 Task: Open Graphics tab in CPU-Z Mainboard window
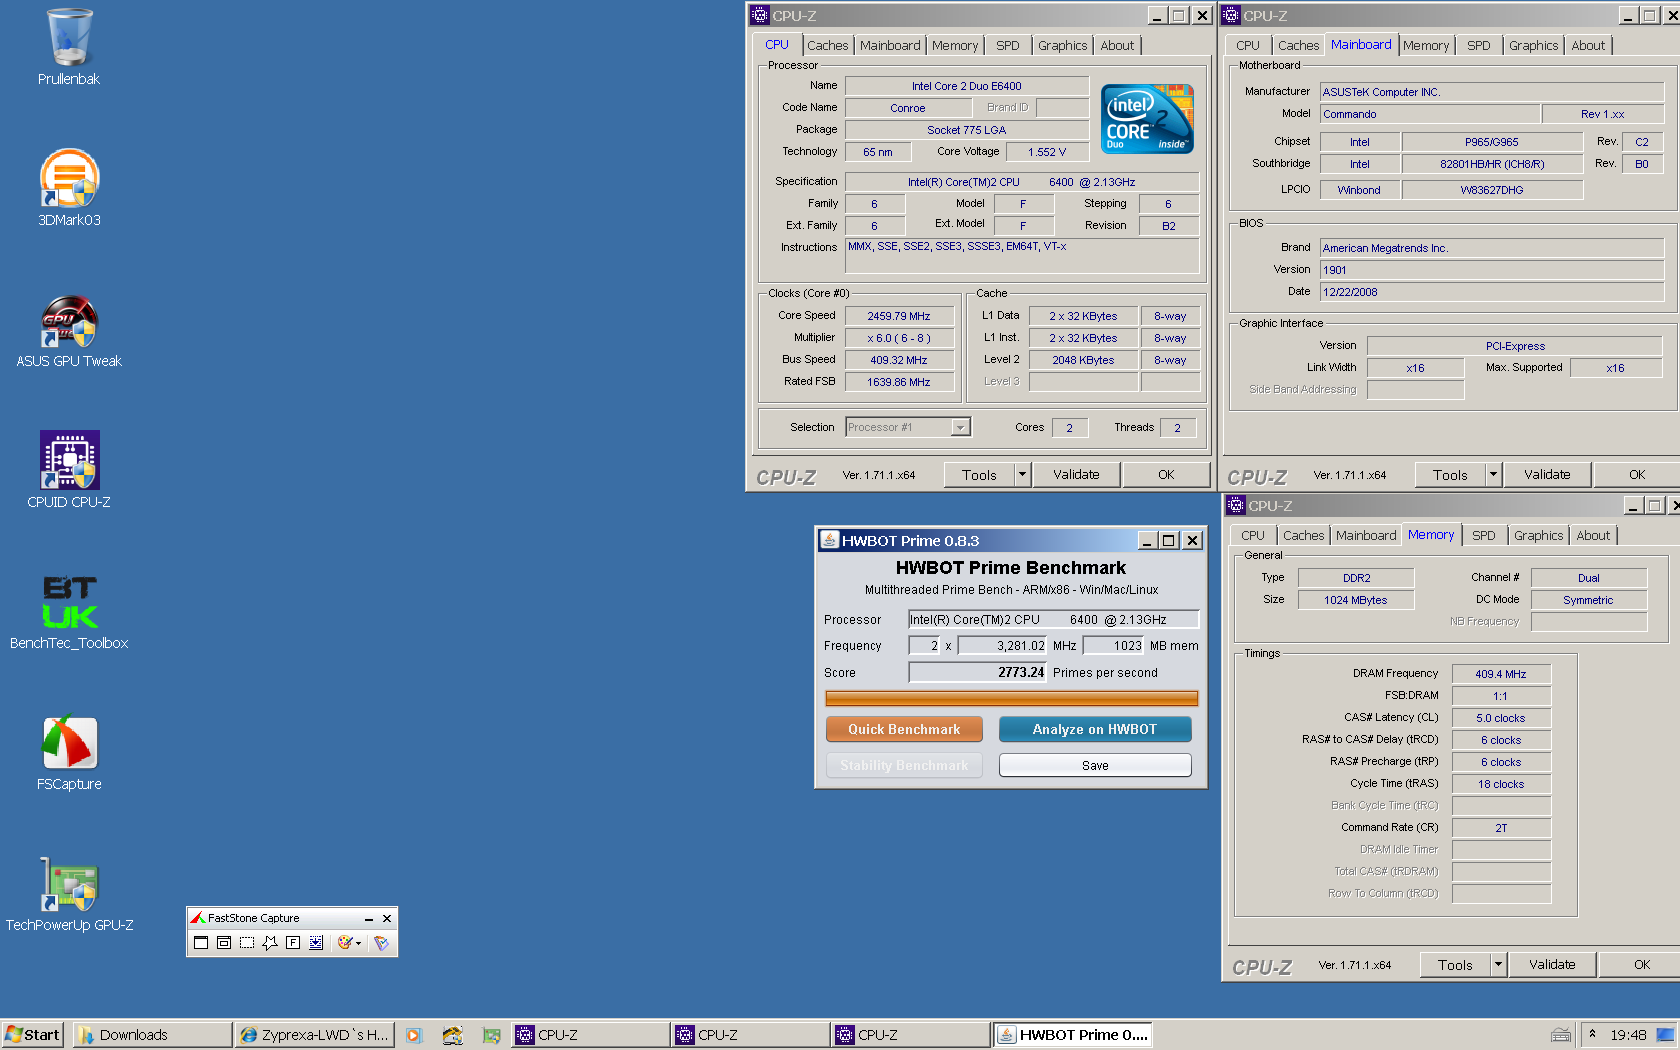click(x=1533, y=46)
